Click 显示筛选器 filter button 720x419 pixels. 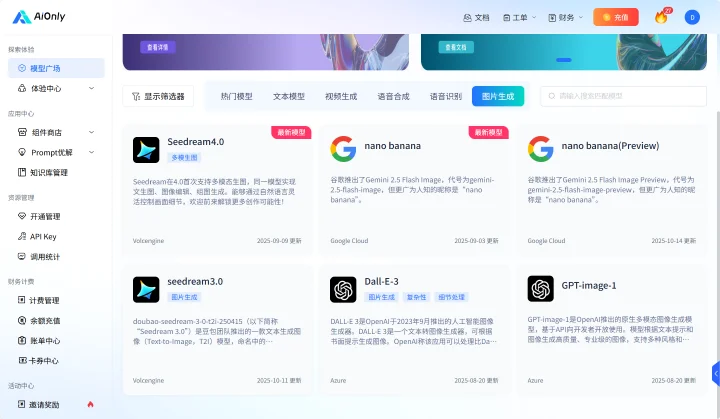(x=158, y=96)
